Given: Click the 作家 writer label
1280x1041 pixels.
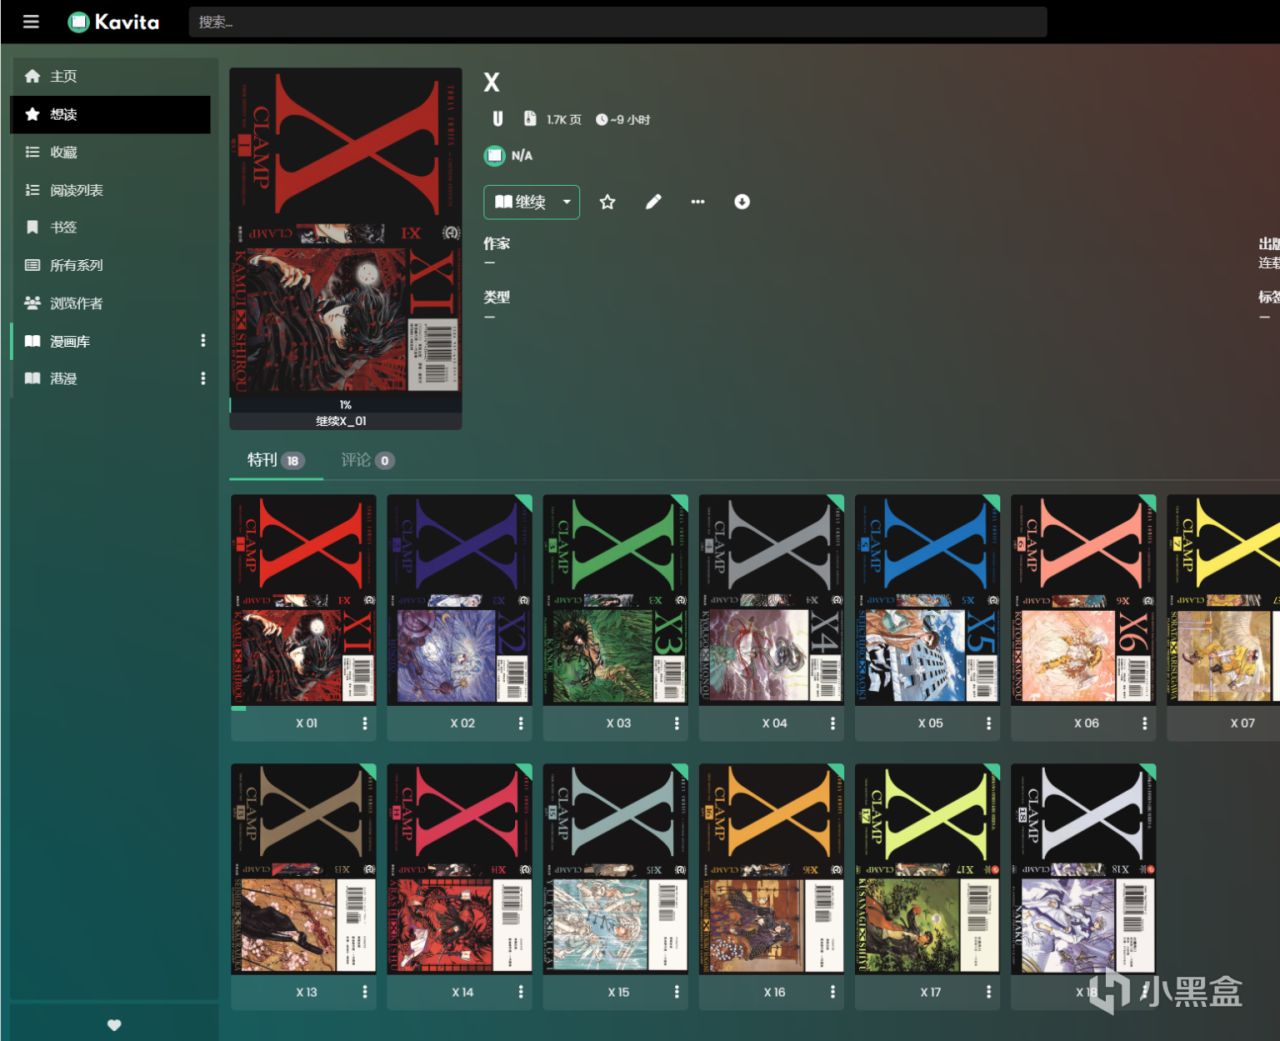Looking at the screenshot, I should 497,243.
